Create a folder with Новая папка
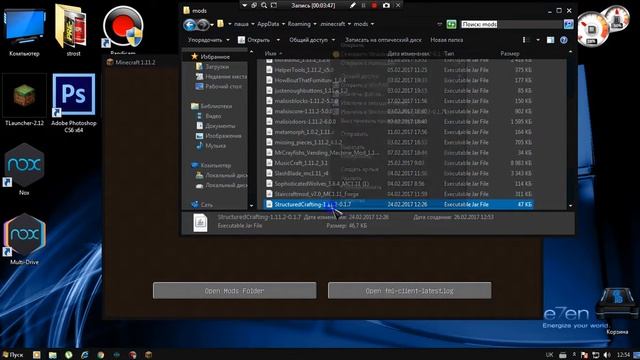 point(447,40)
